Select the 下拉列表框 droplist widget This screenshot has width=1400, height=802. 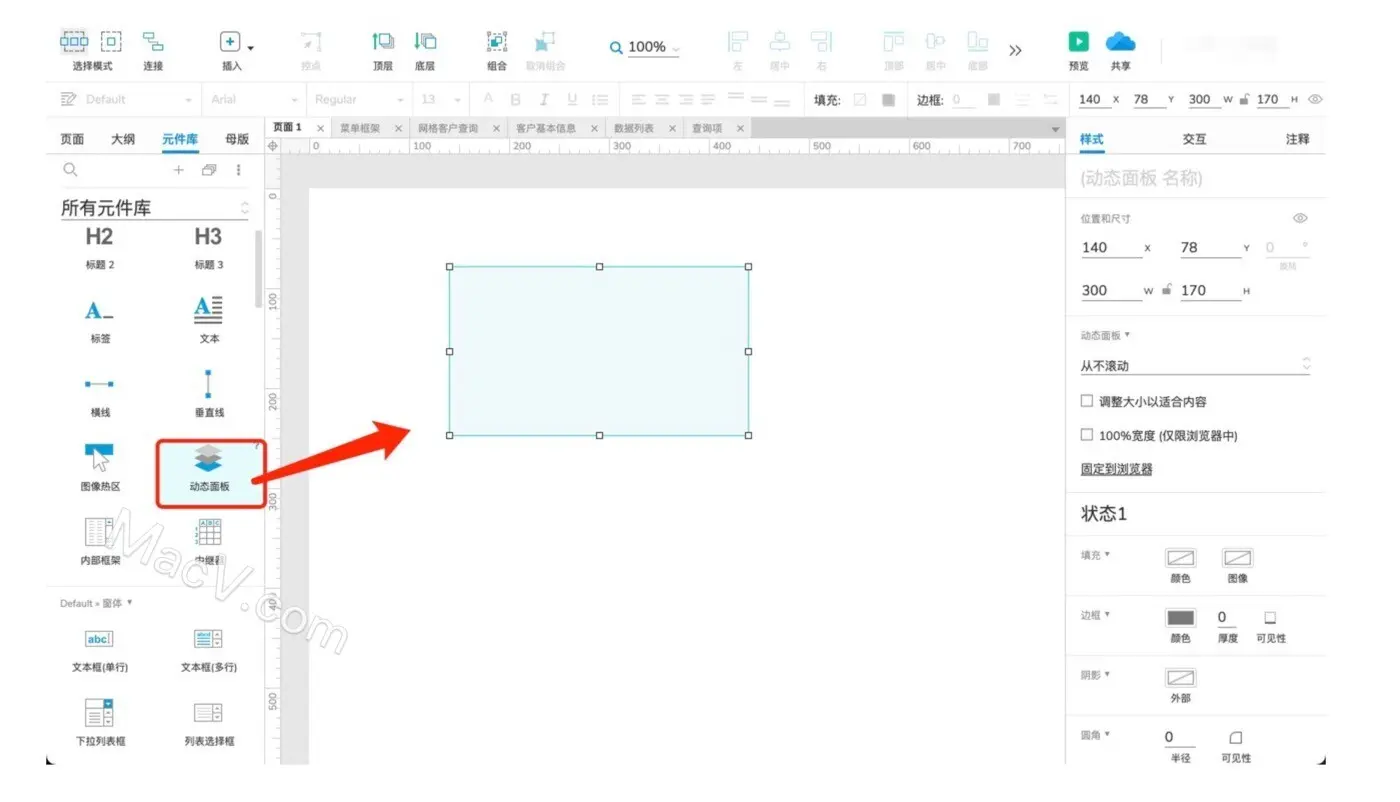pyautogui.click(x=99, y=723)
